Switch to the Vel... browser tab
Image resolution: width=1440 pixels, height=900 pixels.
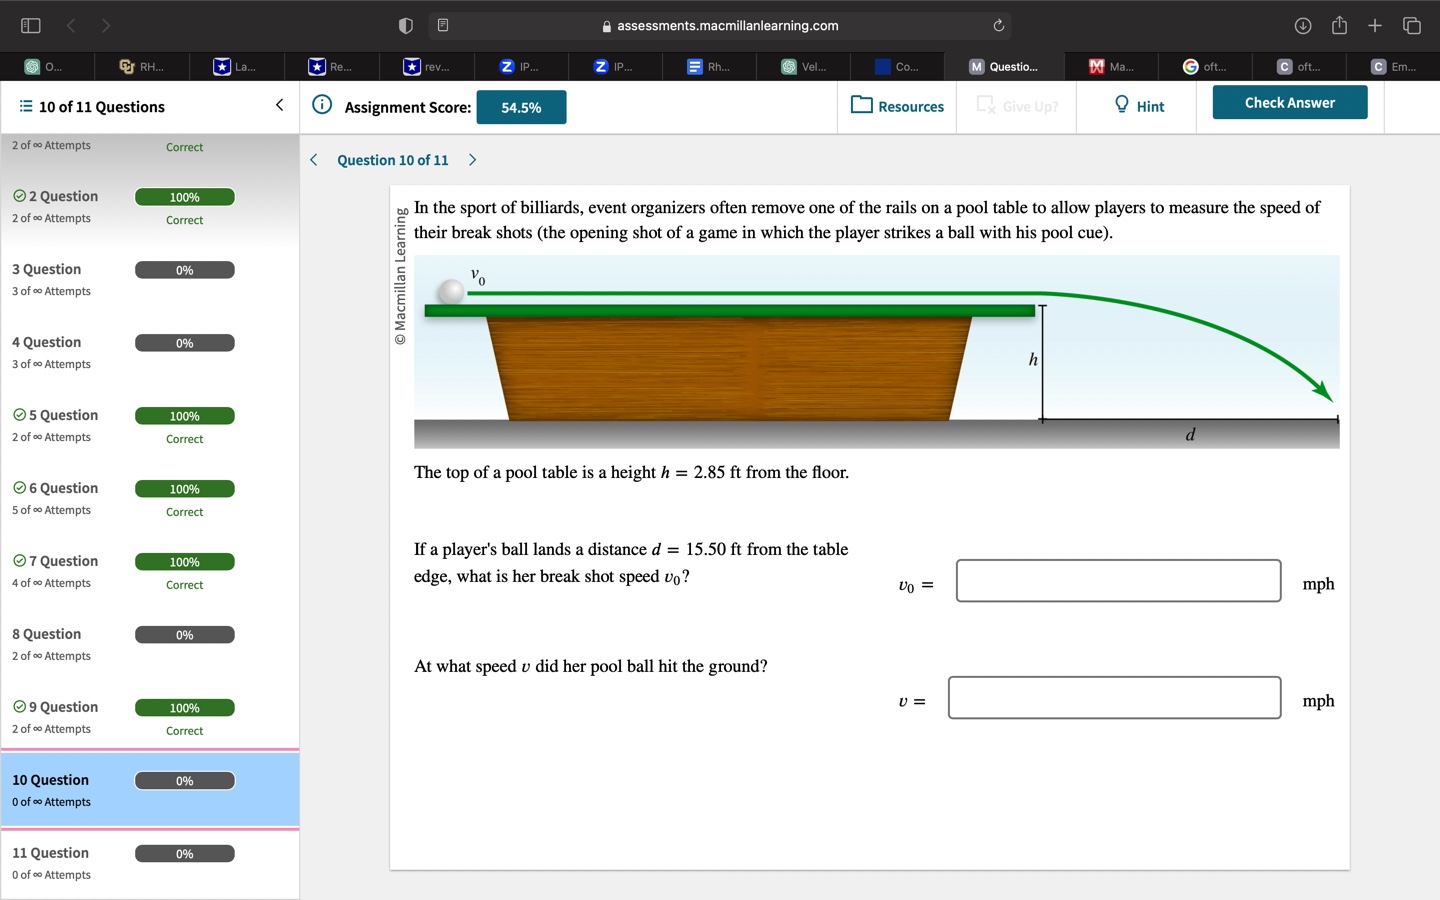(802, 66)
